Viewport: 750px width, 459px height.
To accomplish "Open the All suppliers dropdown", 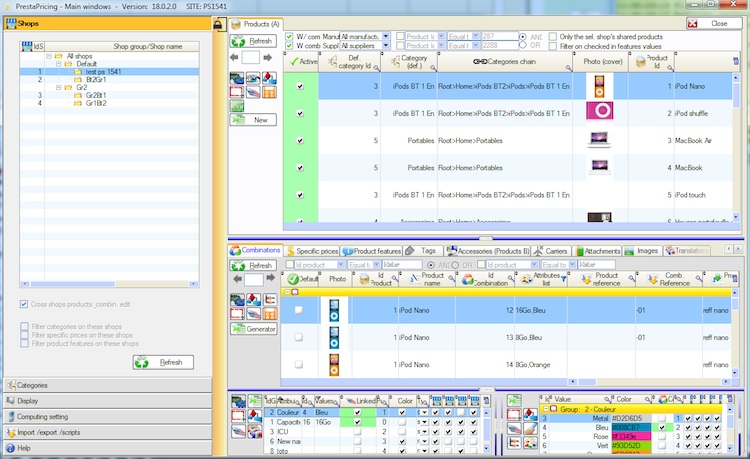I will (x=386, y=46).
